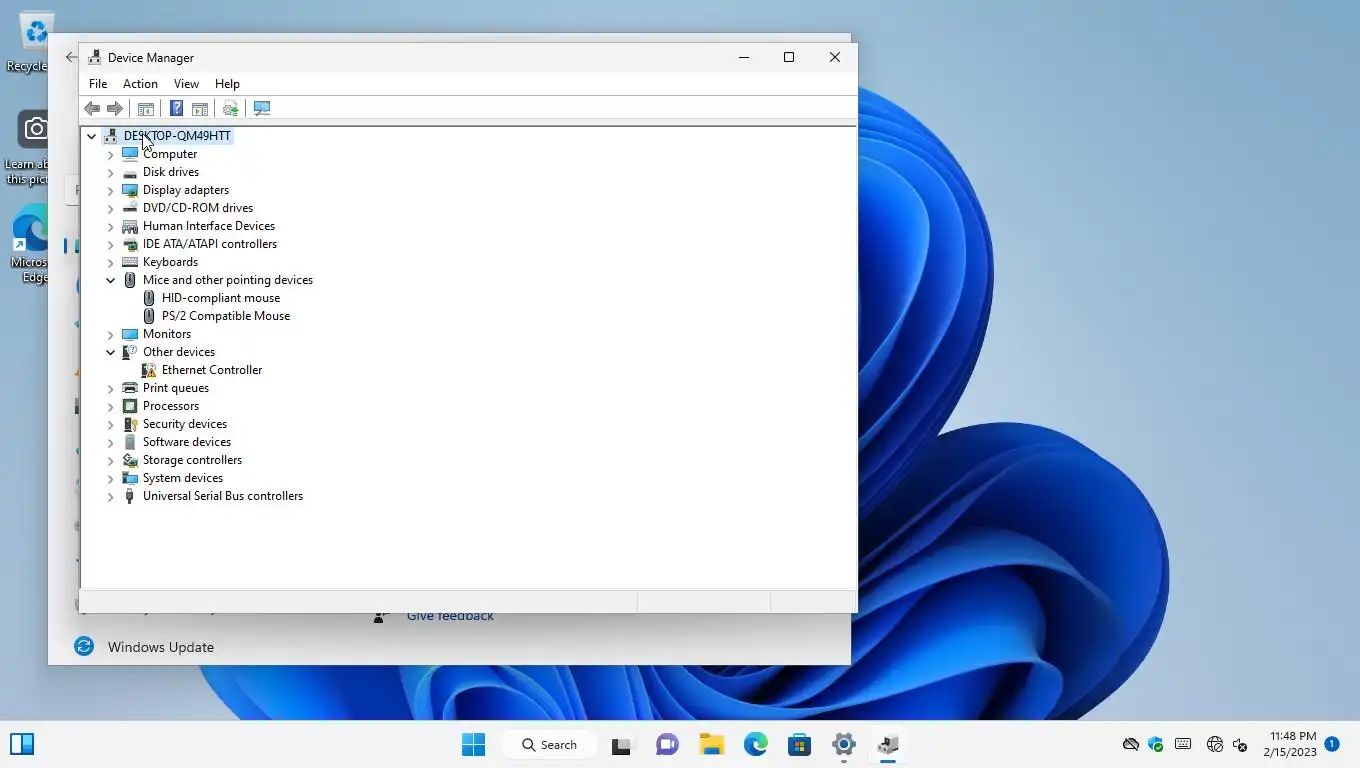Image resolution: width=1360 pixels, height=768 pixels.
Task: Click the Update device driver toolbar icon
Action: click(x=231, y=109)
